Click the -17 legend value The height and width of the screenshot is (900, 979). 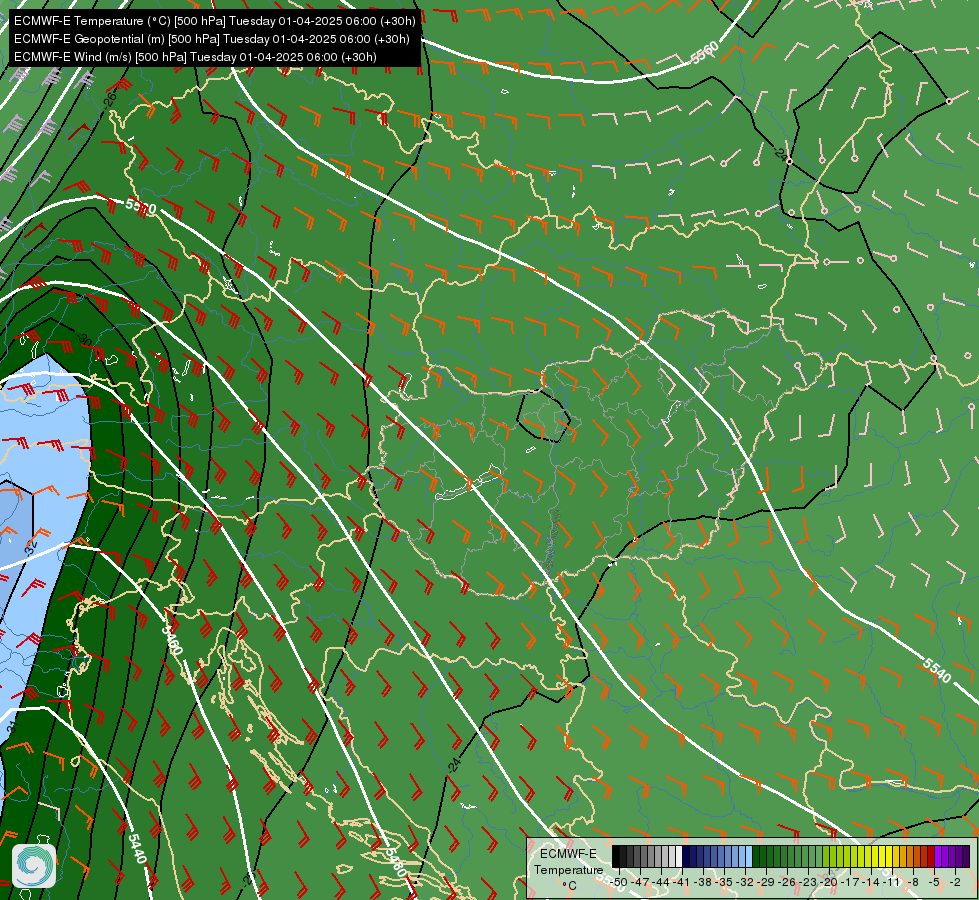[x=850, y=882]
